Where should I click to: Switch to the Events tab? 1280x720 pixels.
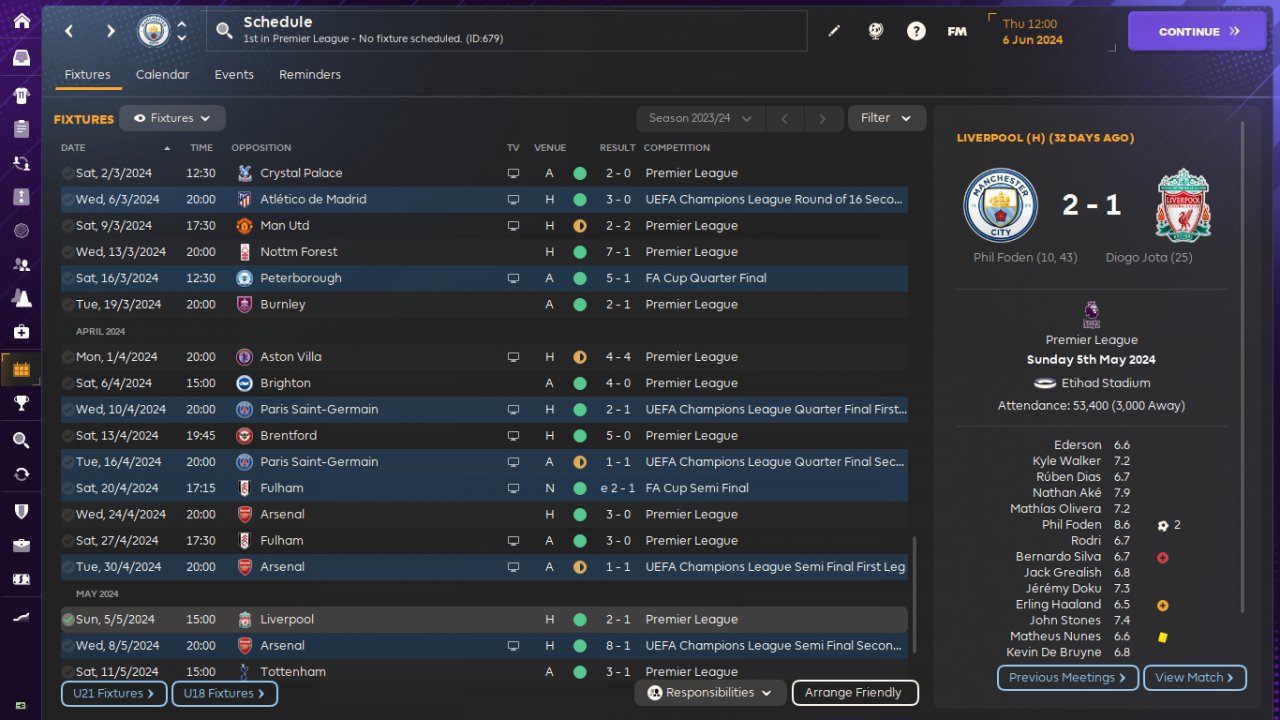pos(234,75)
